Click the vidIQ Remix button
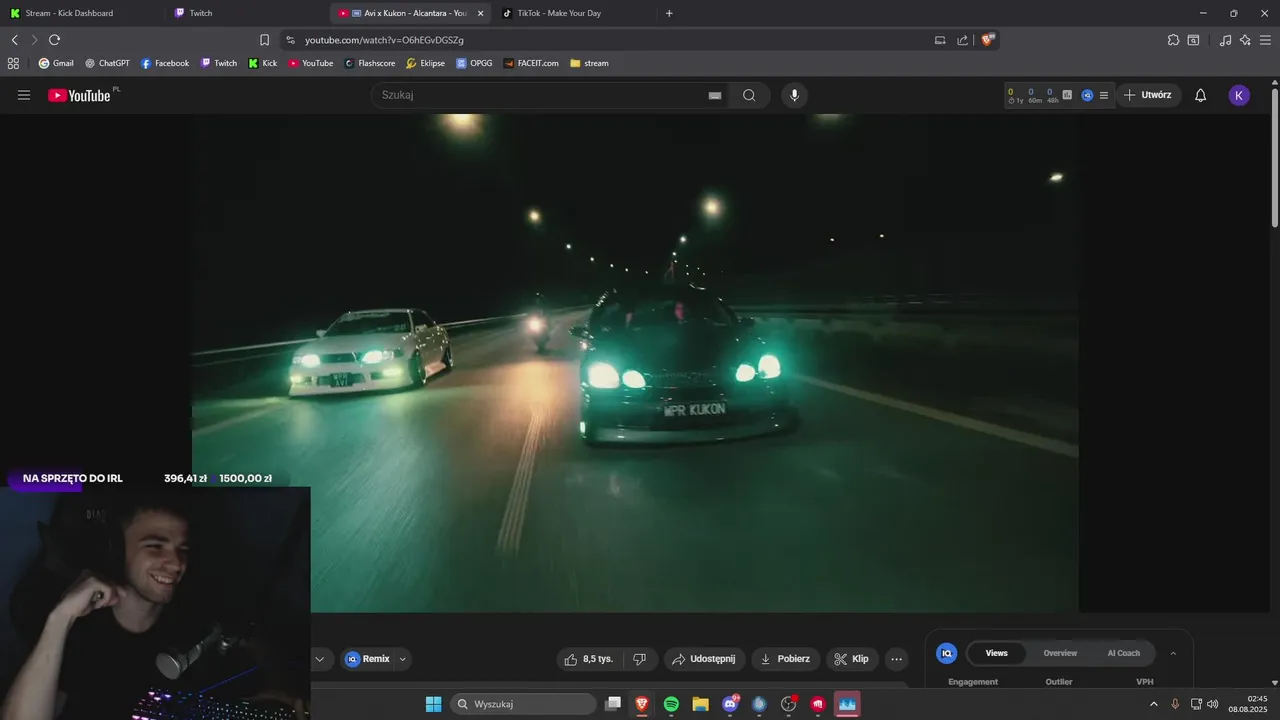1280x720 pixels. click(368, 659)
